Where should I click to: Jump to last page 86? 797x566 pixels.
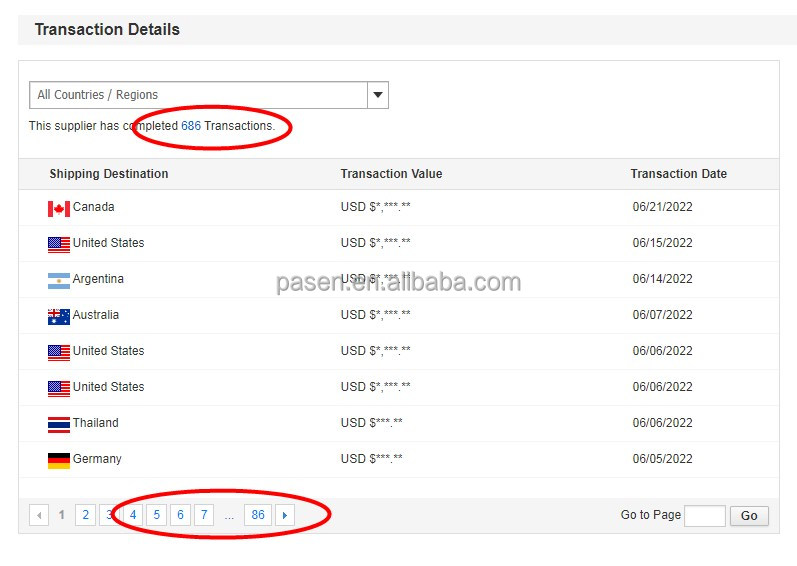click(258, 515)
